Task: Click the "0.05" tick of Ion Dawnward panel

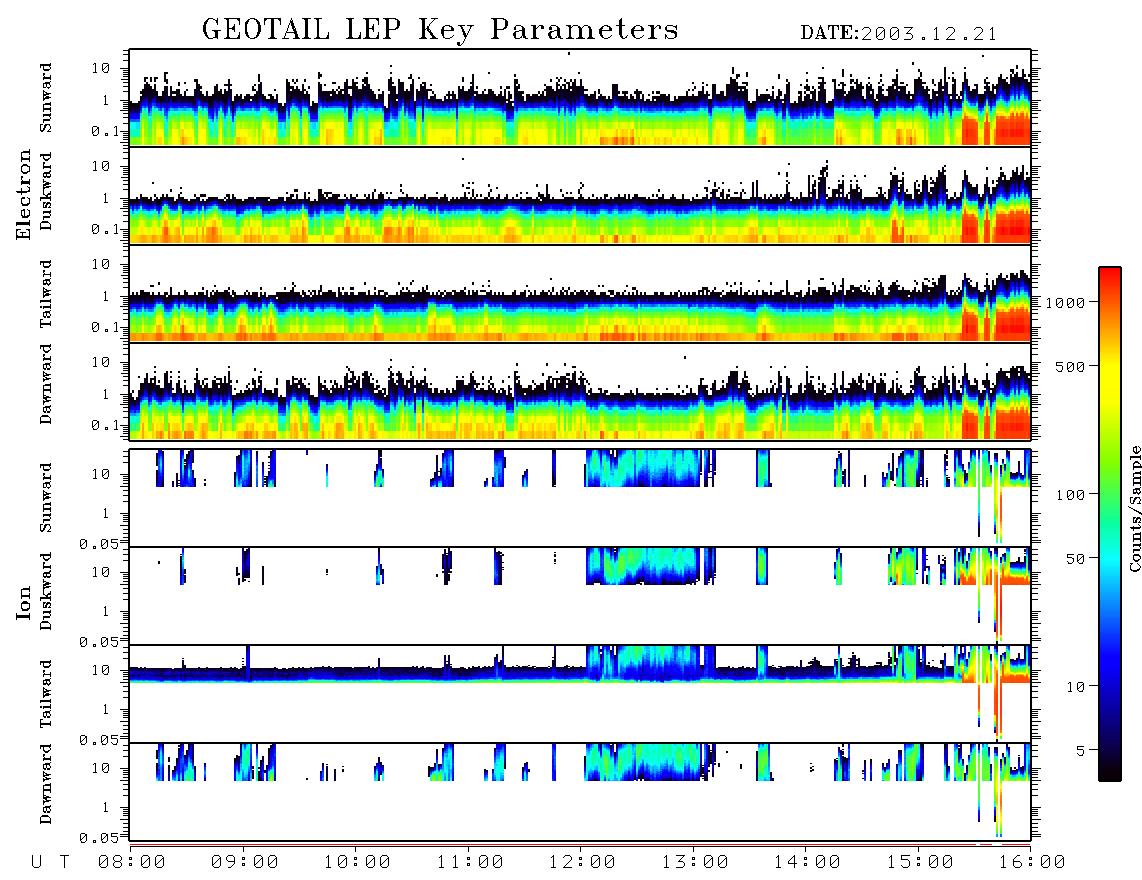Action: tap(98, 838)
